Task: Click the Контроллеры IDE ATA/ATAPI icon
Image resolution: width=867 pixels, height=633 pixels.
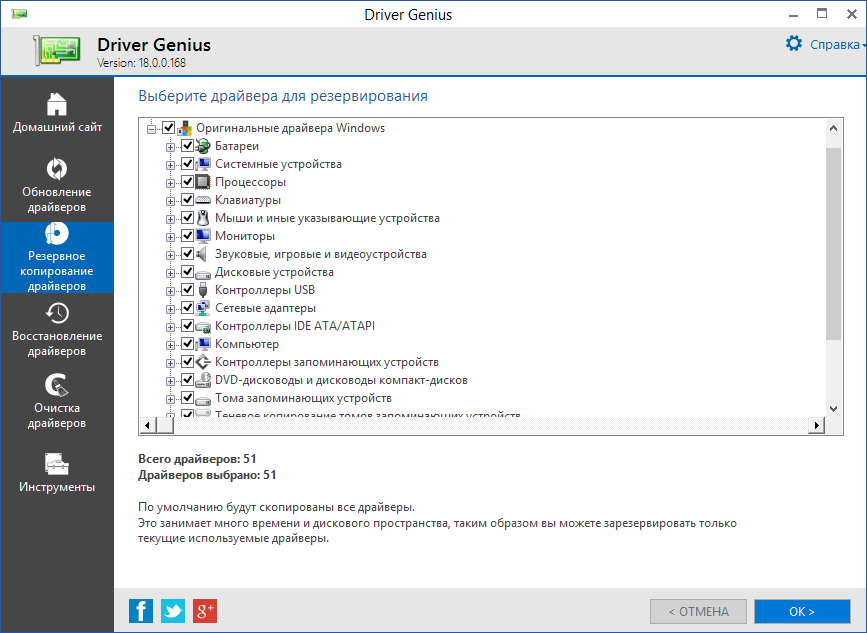Action: click(x=203, y=327)
